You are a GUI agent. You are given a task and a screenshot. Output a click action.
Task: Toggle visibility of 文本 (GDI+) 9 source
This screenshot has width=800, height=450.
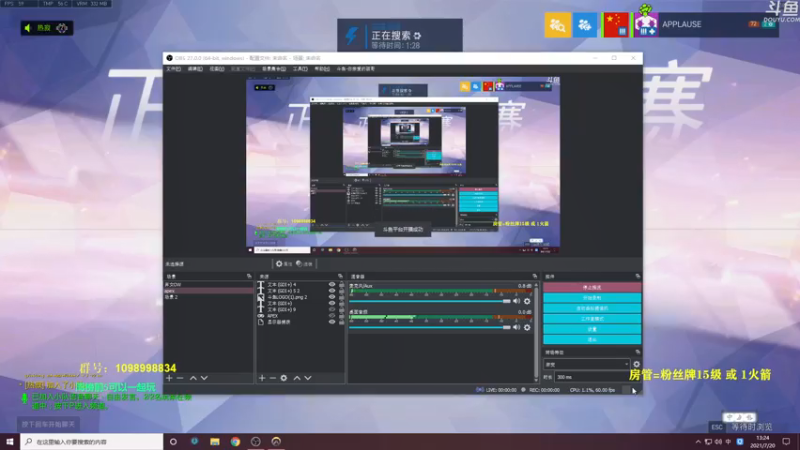point(332,309)
